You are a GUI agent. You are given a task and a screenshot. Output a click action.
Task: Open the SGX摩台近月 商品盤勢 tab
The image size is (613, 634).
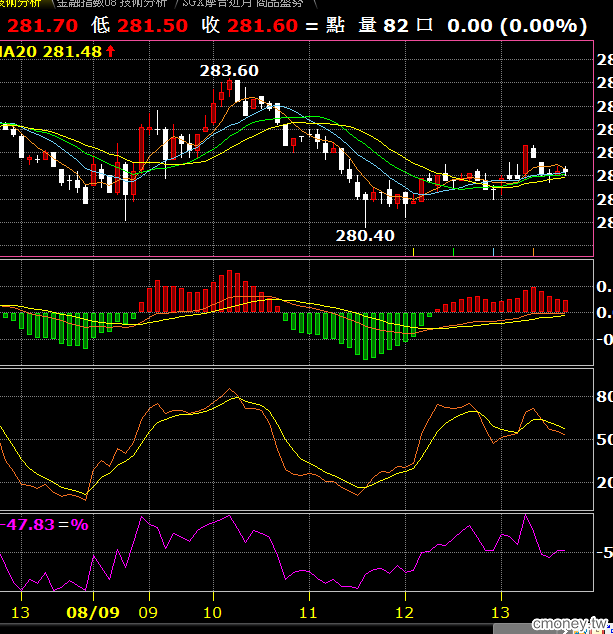pyautogui.click(x=243, y=4)
